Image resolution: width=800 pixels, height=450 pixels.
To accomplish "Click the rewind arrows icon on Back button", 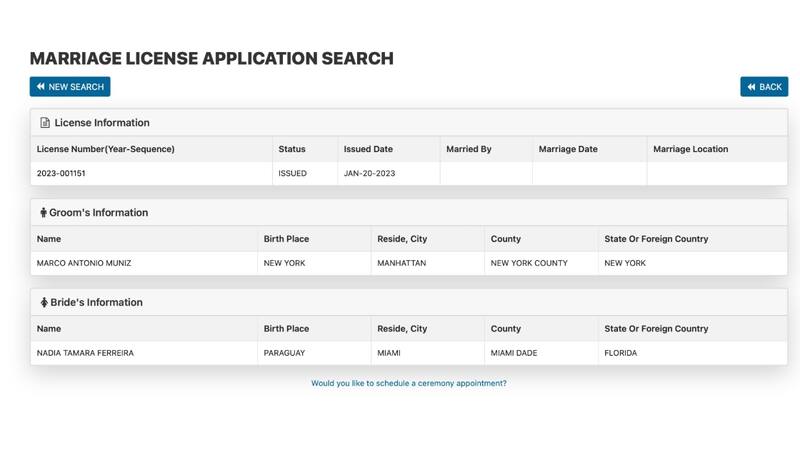I will point(752,87).
